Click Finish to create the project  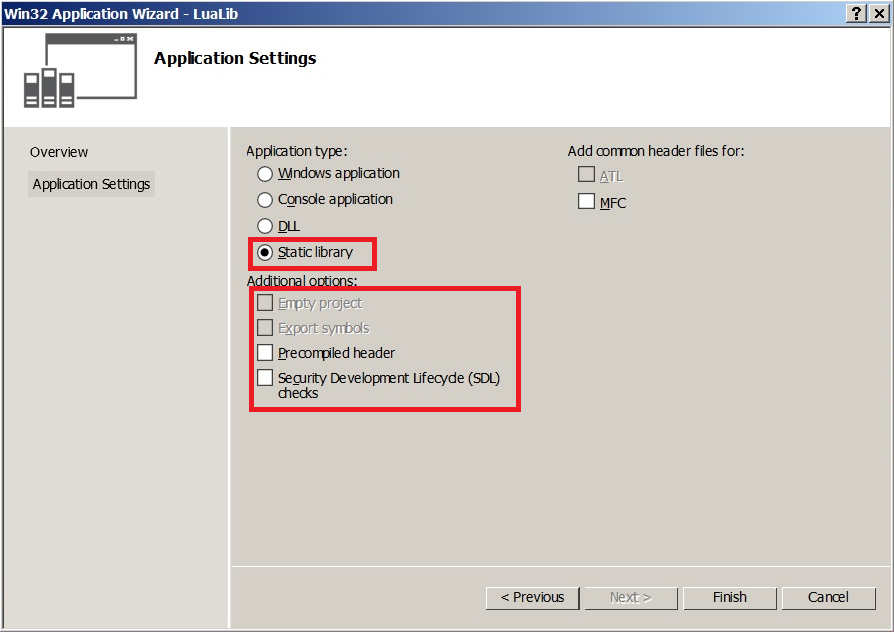730,598
